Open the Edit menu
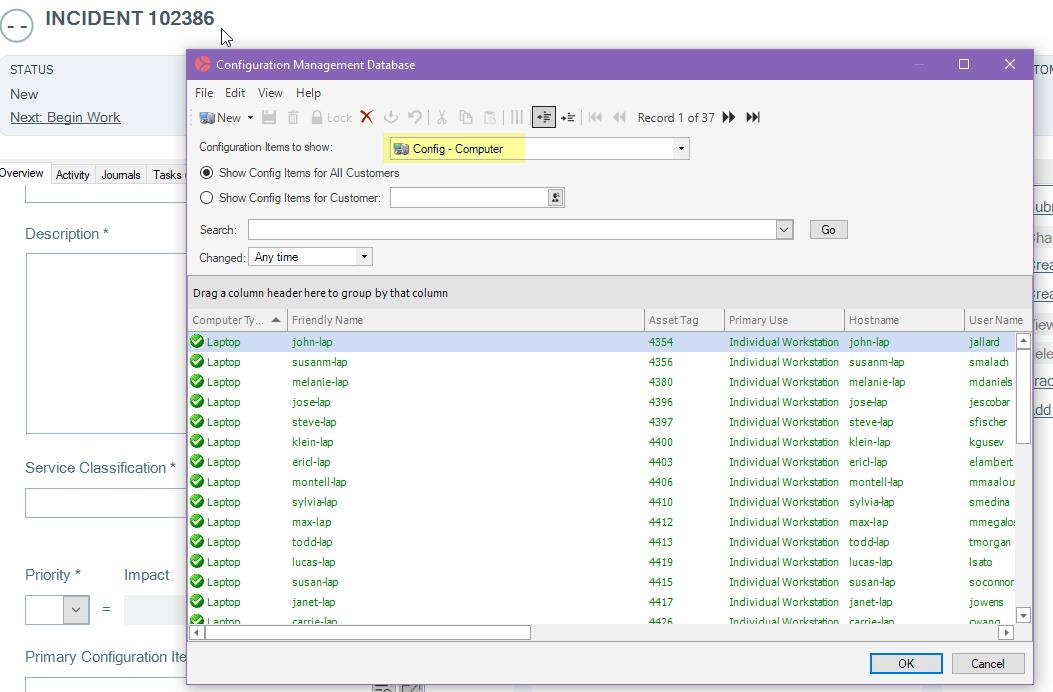The width and height of the screenshot is (1053, 692). 235,93
